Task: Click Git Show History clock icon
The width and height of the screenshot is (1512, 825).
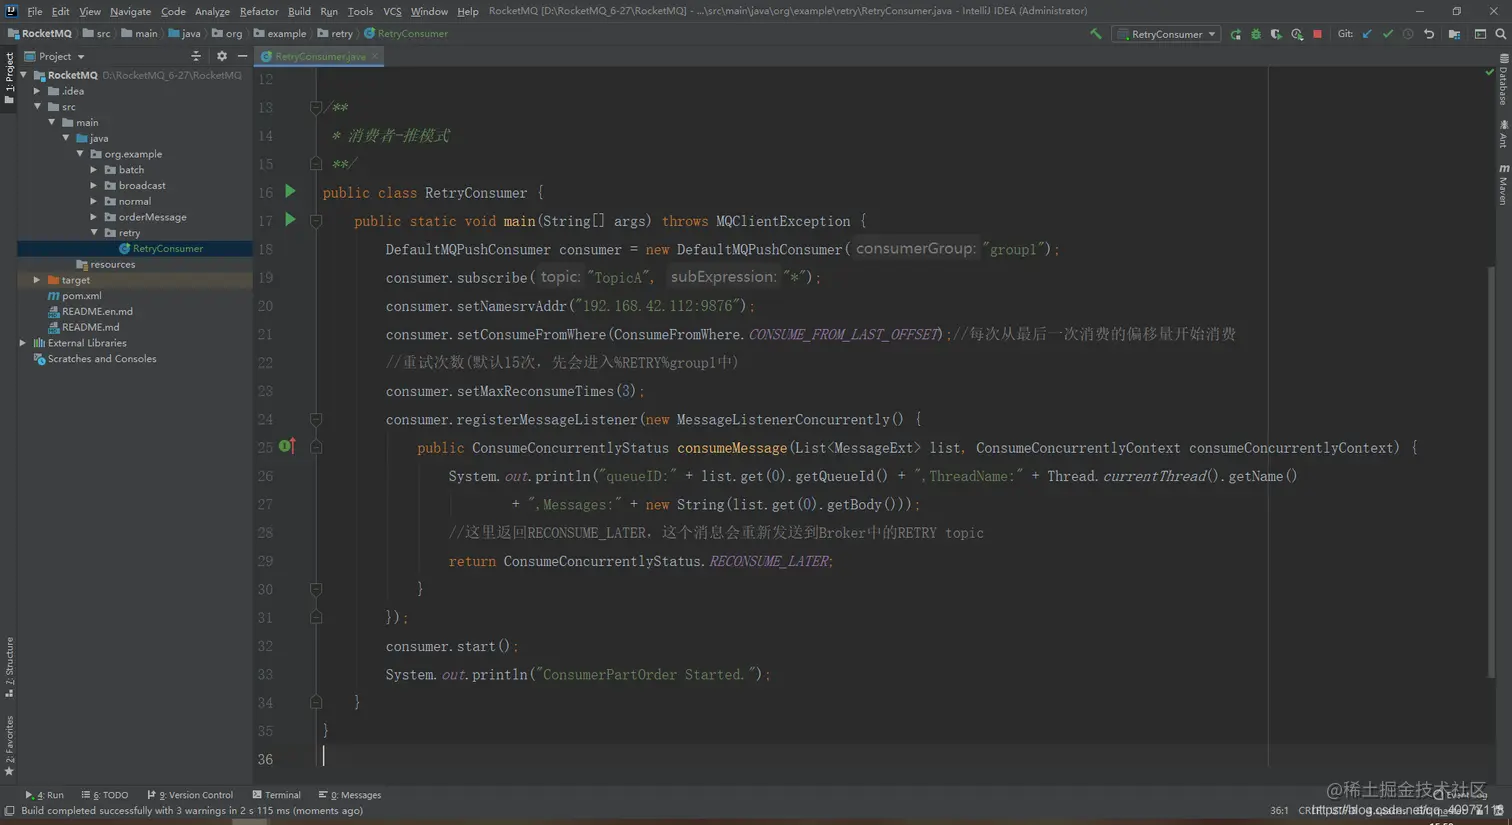Action: coord(1408,34)
